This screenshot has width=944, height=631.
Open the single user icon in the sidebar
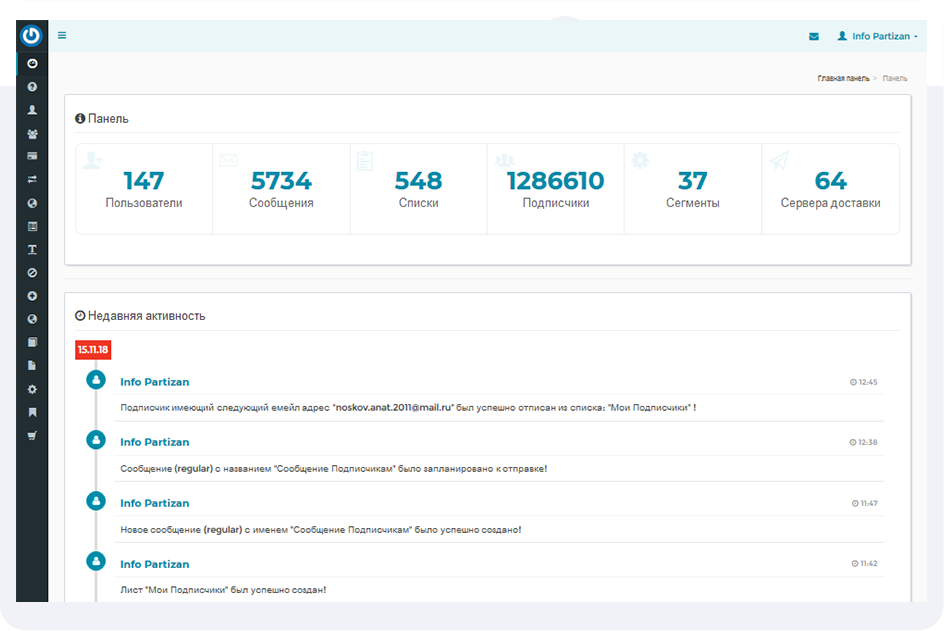pos(32,110)
